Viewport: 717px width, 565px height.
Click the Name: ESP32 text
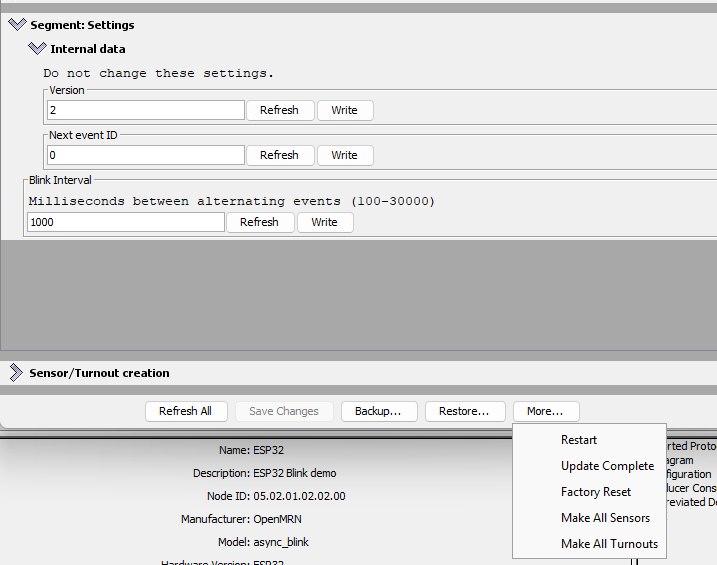coord(251,450)
